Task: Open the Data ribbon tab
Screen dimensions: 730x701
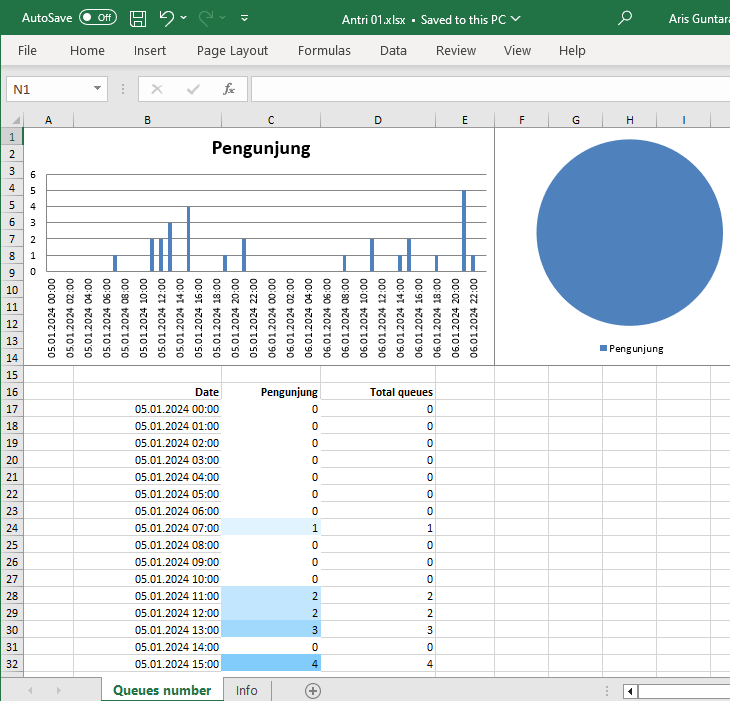Action: tap(393, 50)
